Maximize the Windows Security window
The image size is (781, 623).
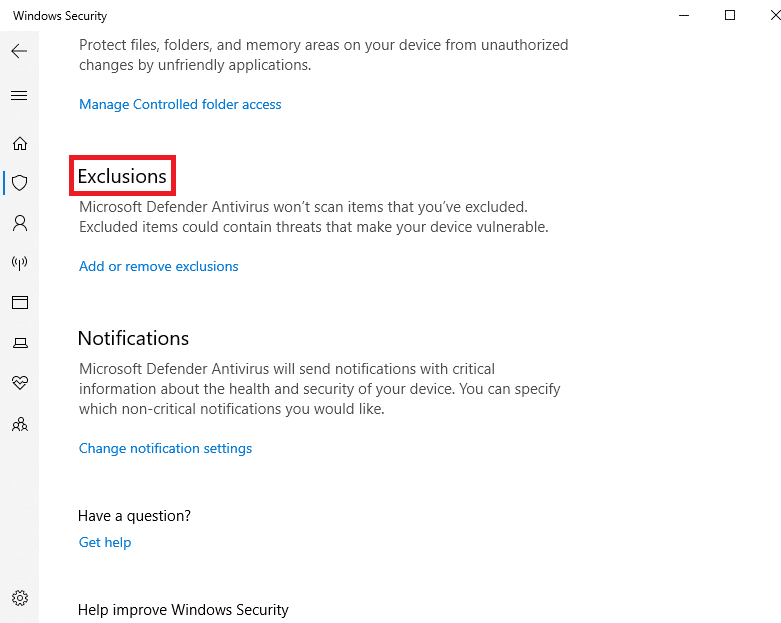[730, 15]
